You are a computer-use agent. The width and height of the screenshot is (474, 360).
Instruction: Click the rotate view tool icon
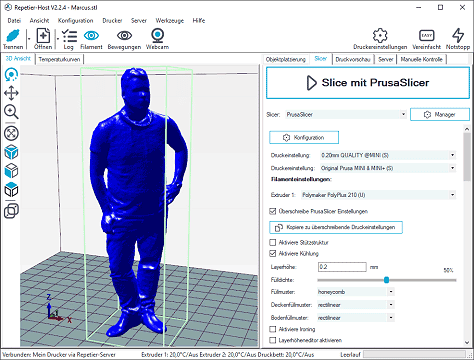(x=11, y=75)
